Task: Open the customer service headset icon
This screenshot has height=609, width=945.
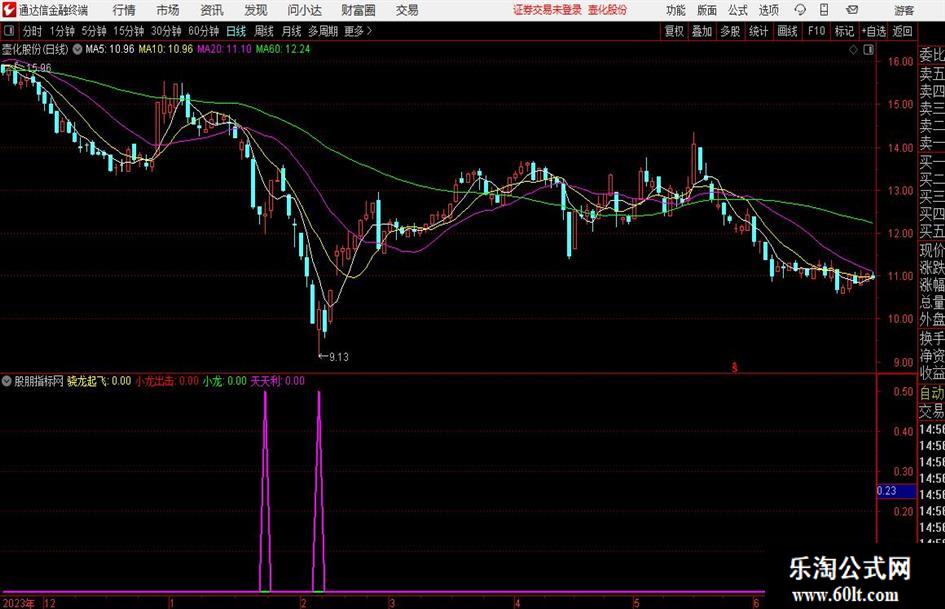Action: [x=800, y=10]
